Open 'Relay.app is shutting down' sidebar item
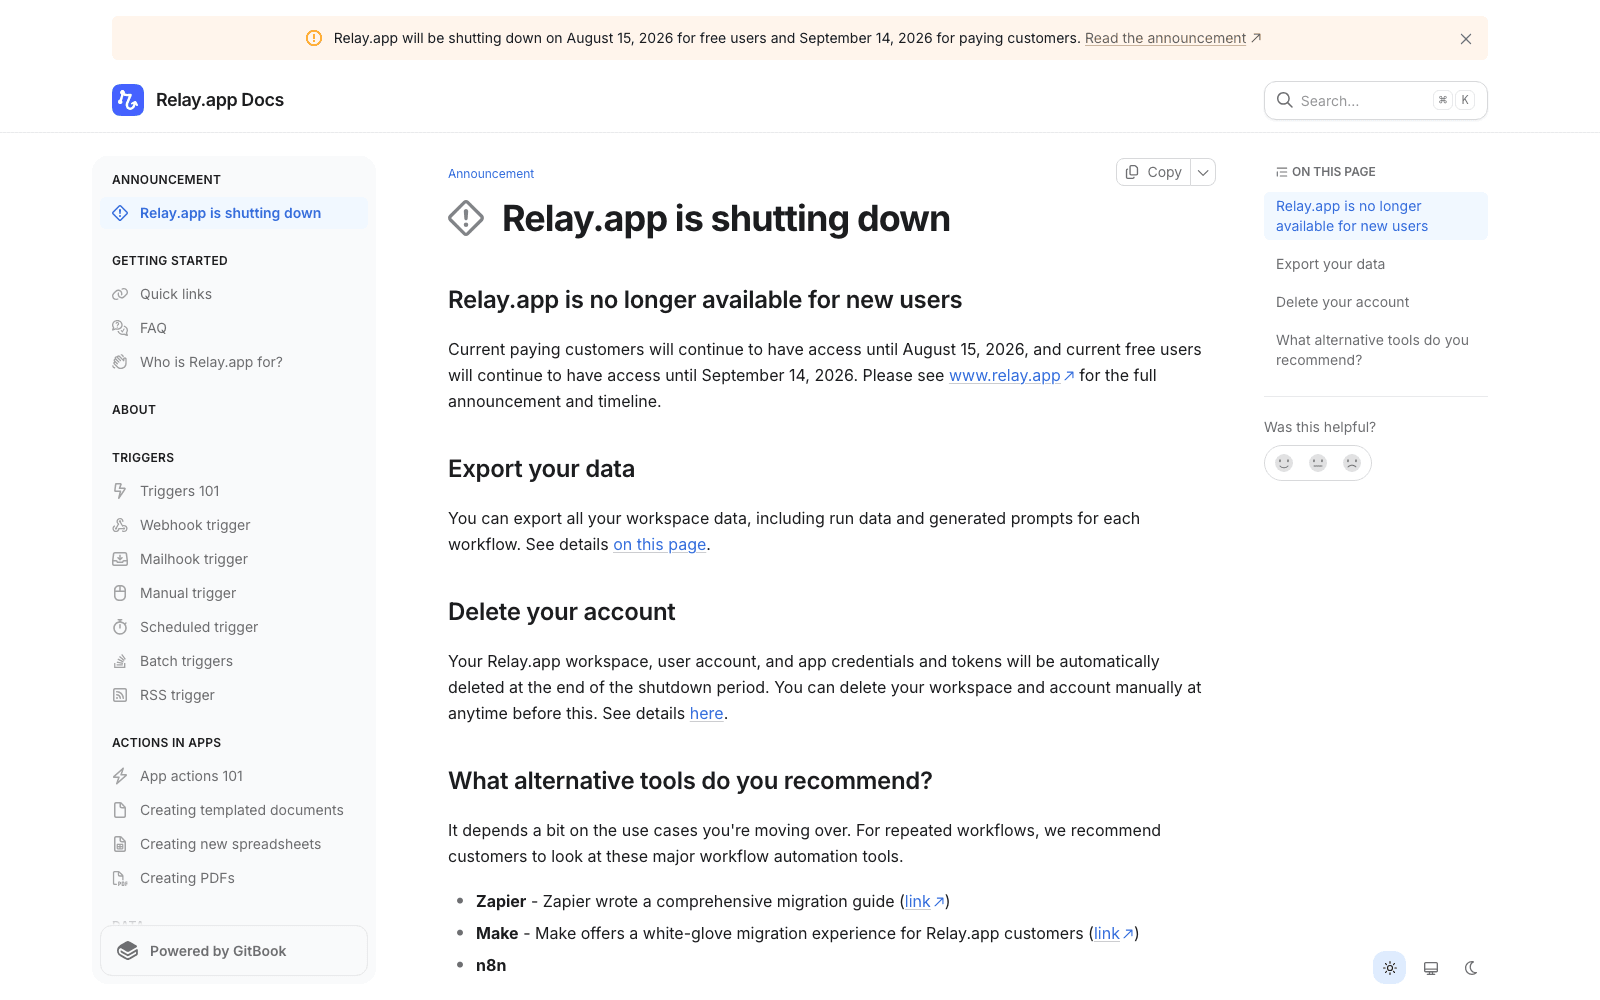 [x=234, y=213]
